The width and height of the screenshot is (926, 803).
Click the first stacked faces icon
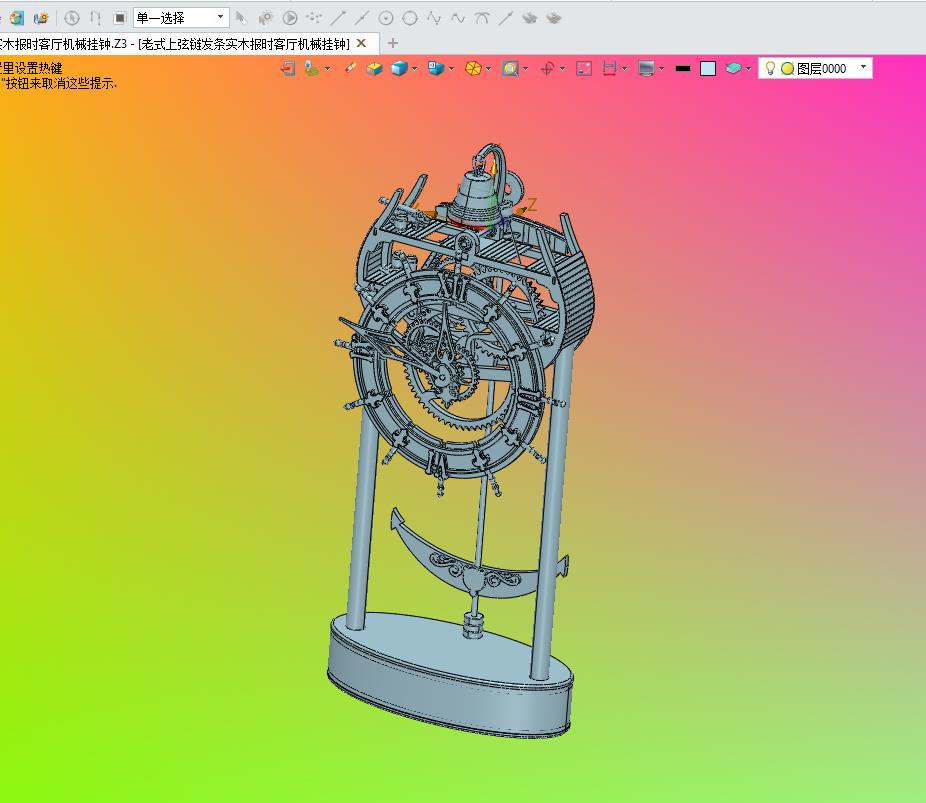(x=529, y=18)
